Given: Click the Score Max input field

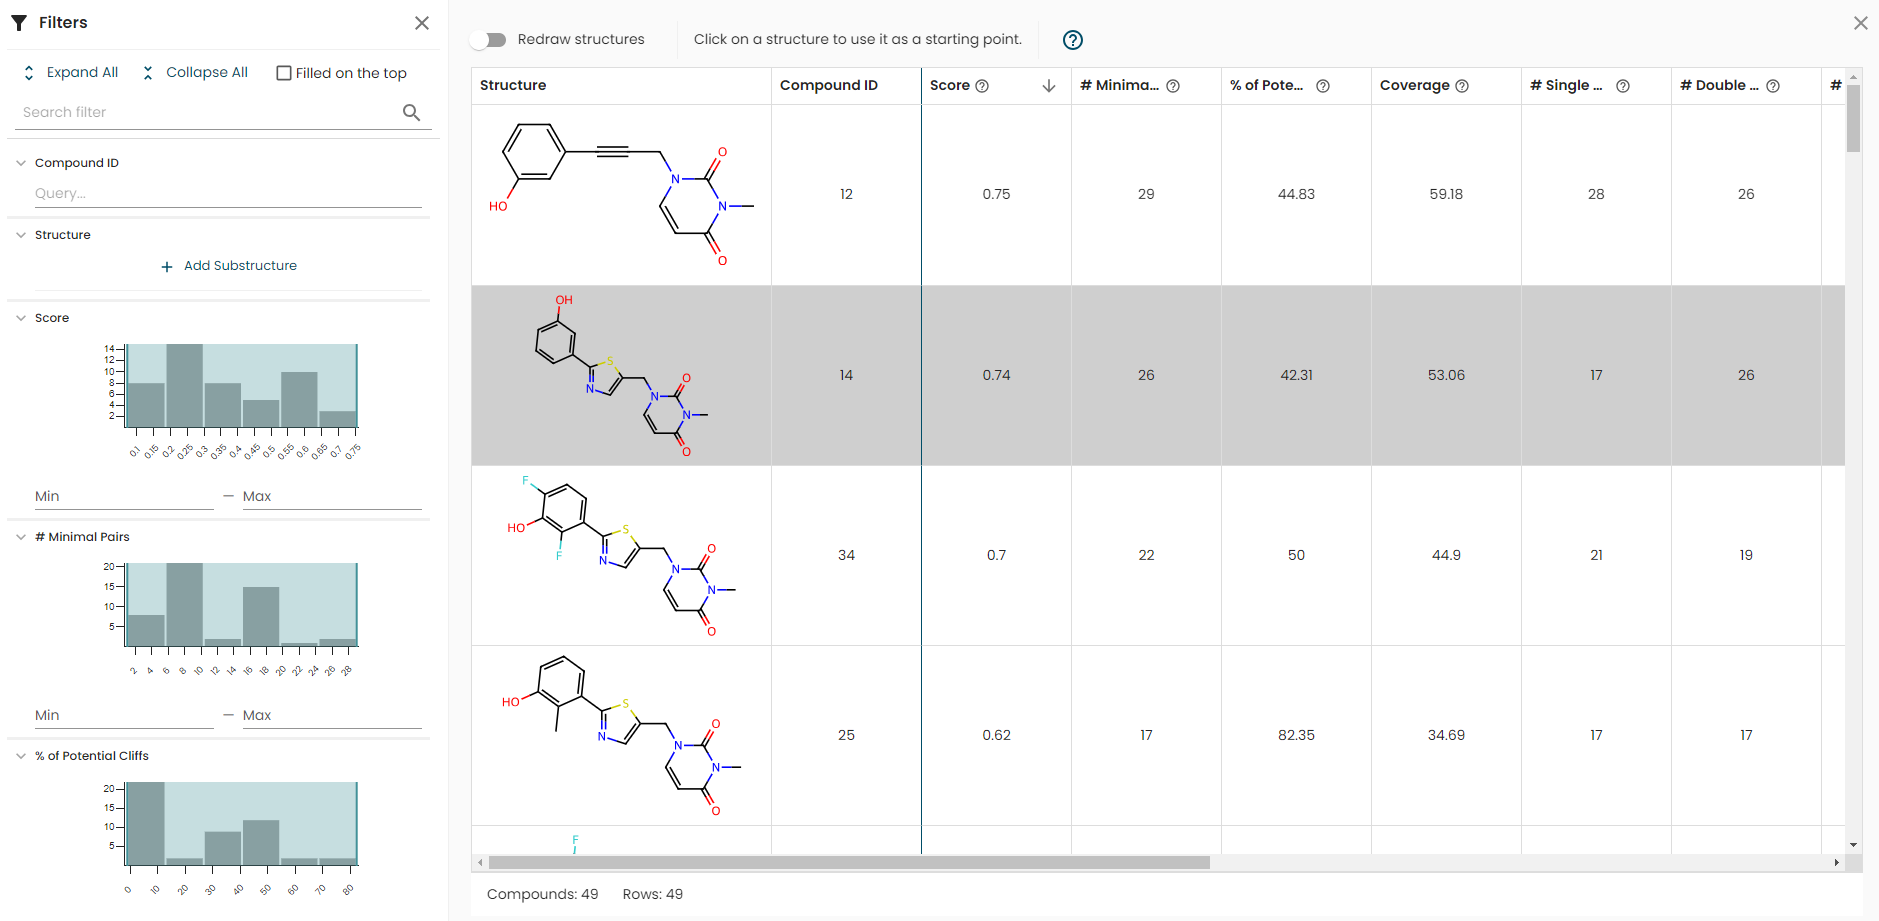Looking at the screenshot, I should [x=332, y=497].
